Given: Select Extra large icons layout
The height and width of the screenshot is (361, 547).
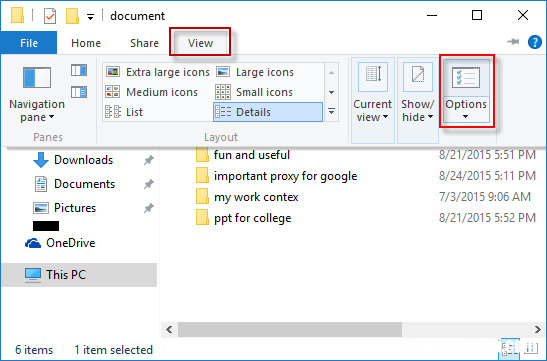Looking at the screenshot, I should click(x=158, y=72).
